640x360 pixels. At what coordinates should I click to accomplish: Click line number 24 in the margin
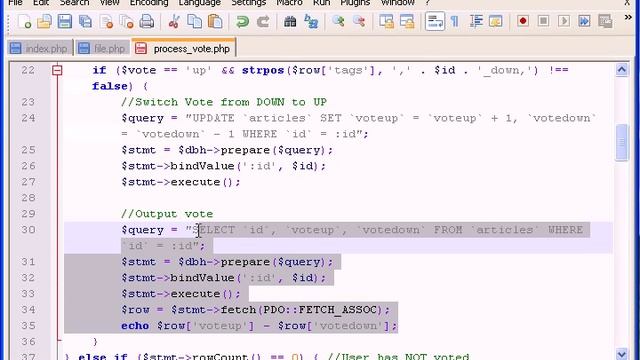(28, 118)
